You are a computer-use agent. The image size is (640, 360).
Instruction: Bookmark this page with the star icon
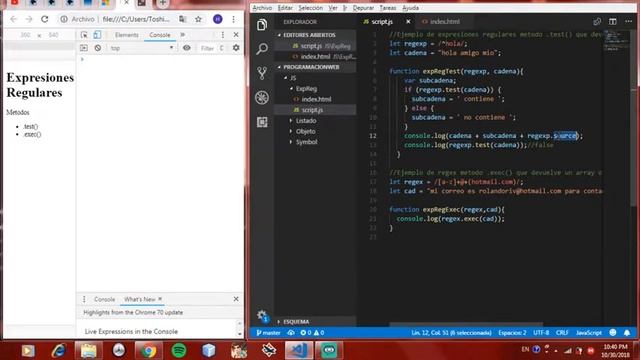pyautogui.click(x=198, y=19)
